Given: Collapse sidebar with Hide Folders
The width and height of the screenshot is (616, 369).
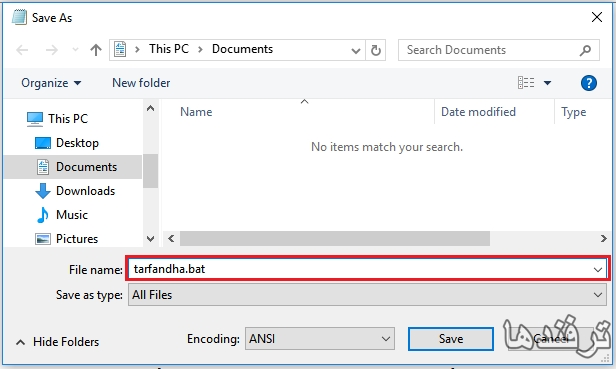Looking at the screenshot, I should click(57, 342).
